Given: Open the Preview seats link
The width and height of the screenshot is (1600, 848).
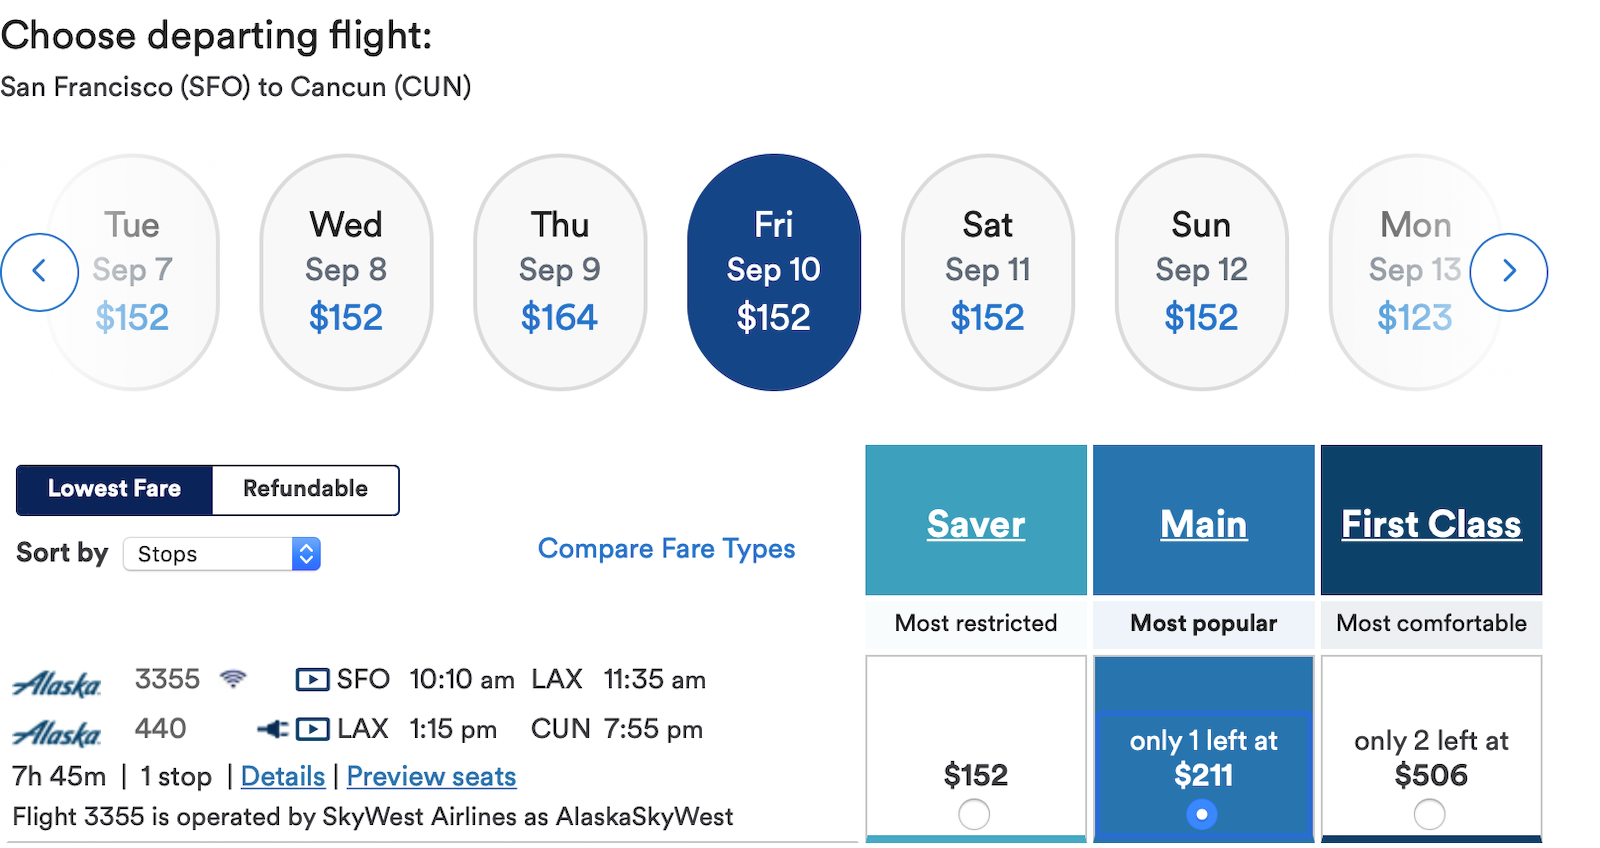Looking at the screenshot, I should 432,777.
